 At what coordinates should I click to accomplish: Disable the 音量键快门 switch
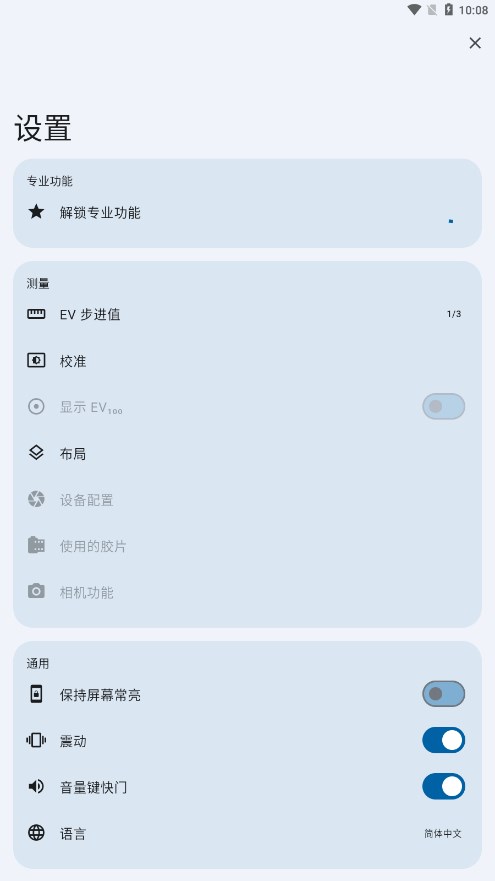(443, 786)
